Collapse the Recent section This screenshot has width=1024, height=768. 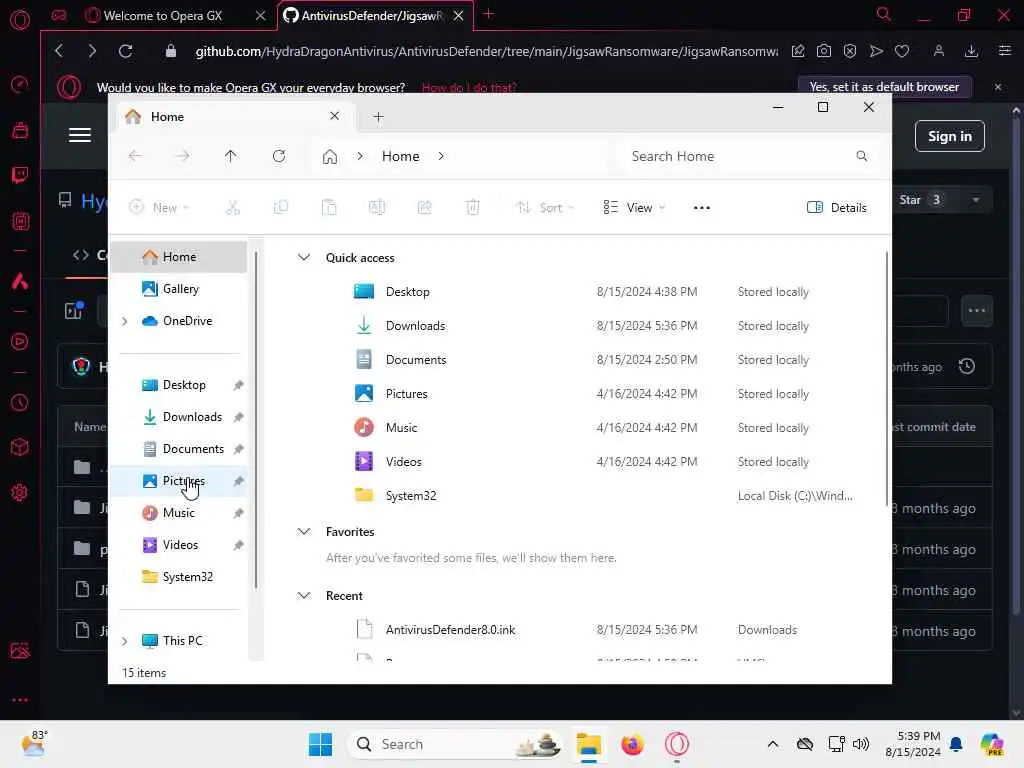click(304, 596)
